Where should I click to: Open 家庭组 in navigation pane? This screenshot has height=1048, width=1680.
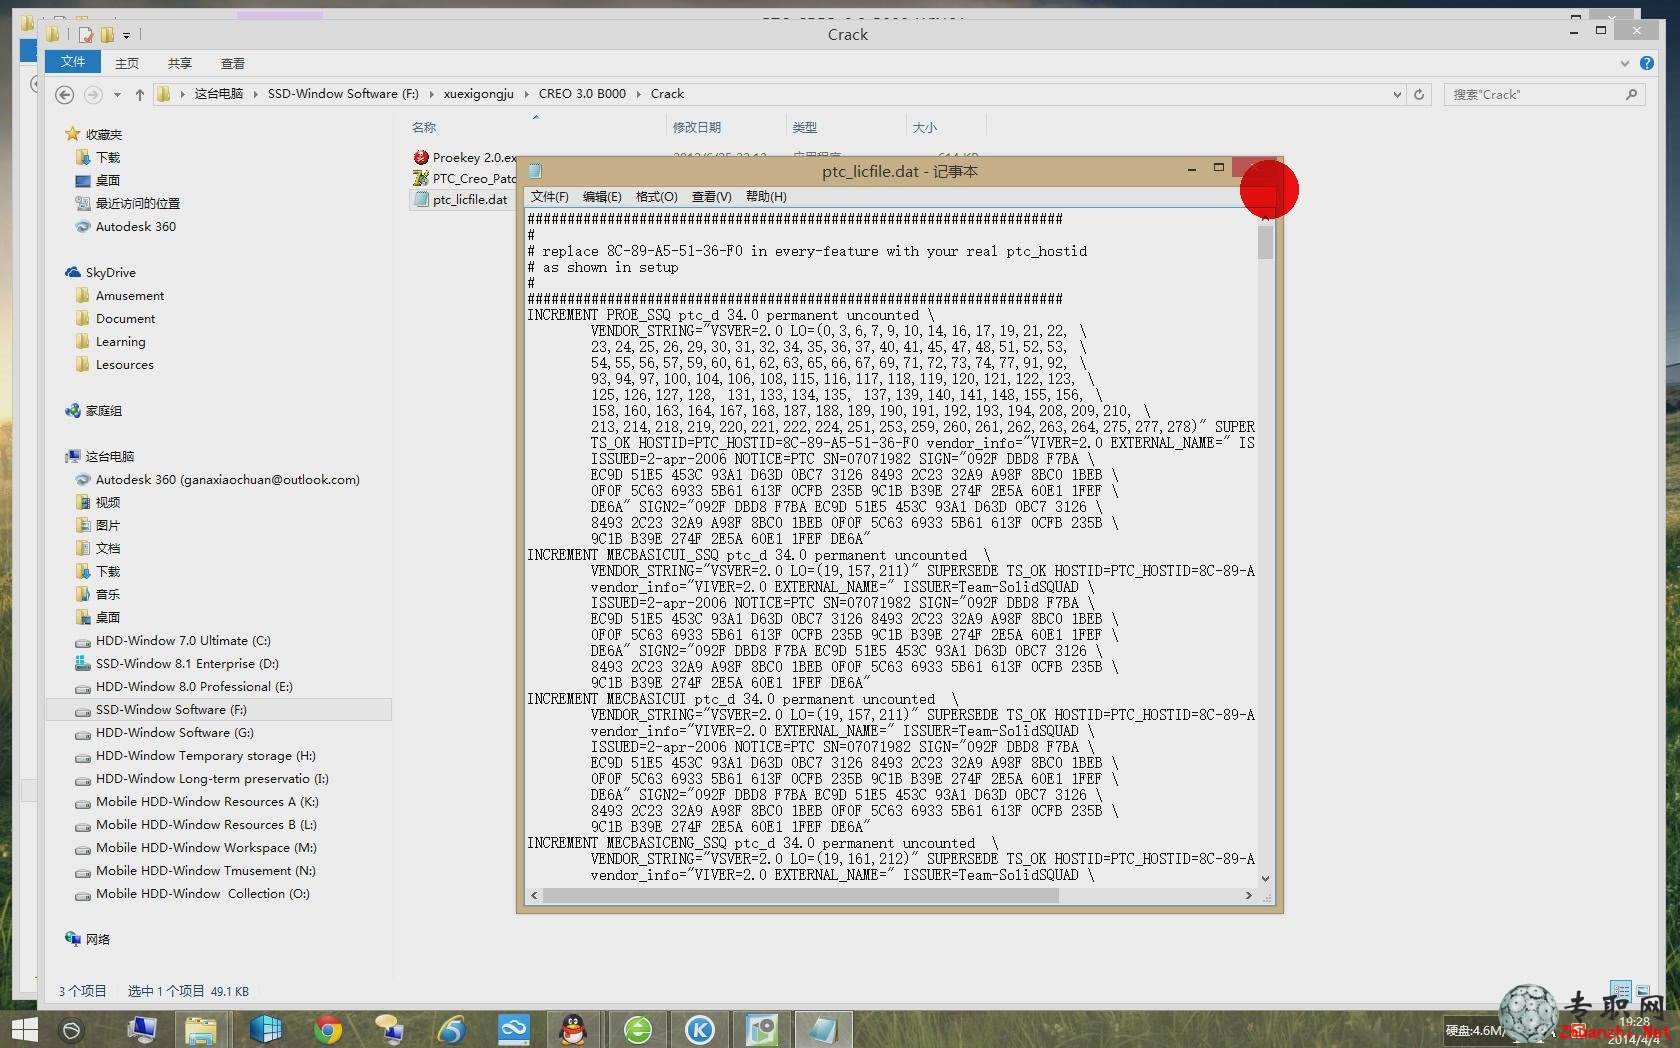pos(93,410)
